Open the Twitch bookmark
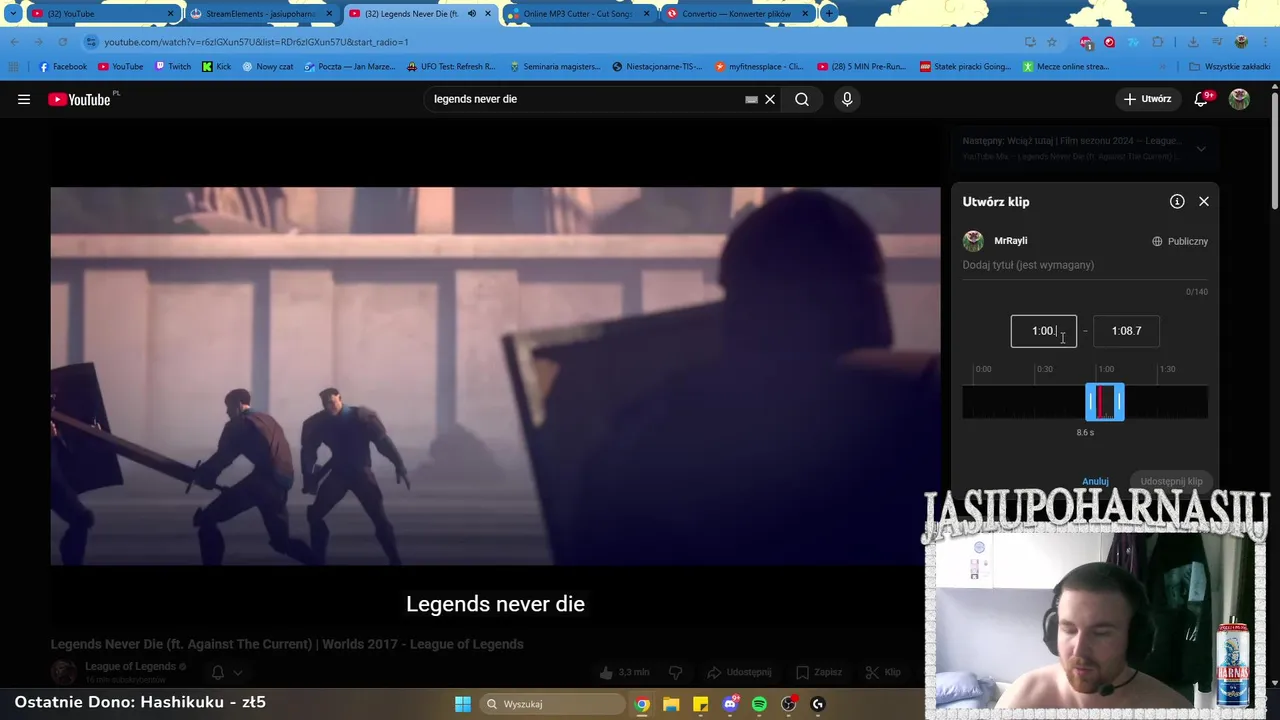This screenshot has height=720, width=1280. (x=172, y=67)
